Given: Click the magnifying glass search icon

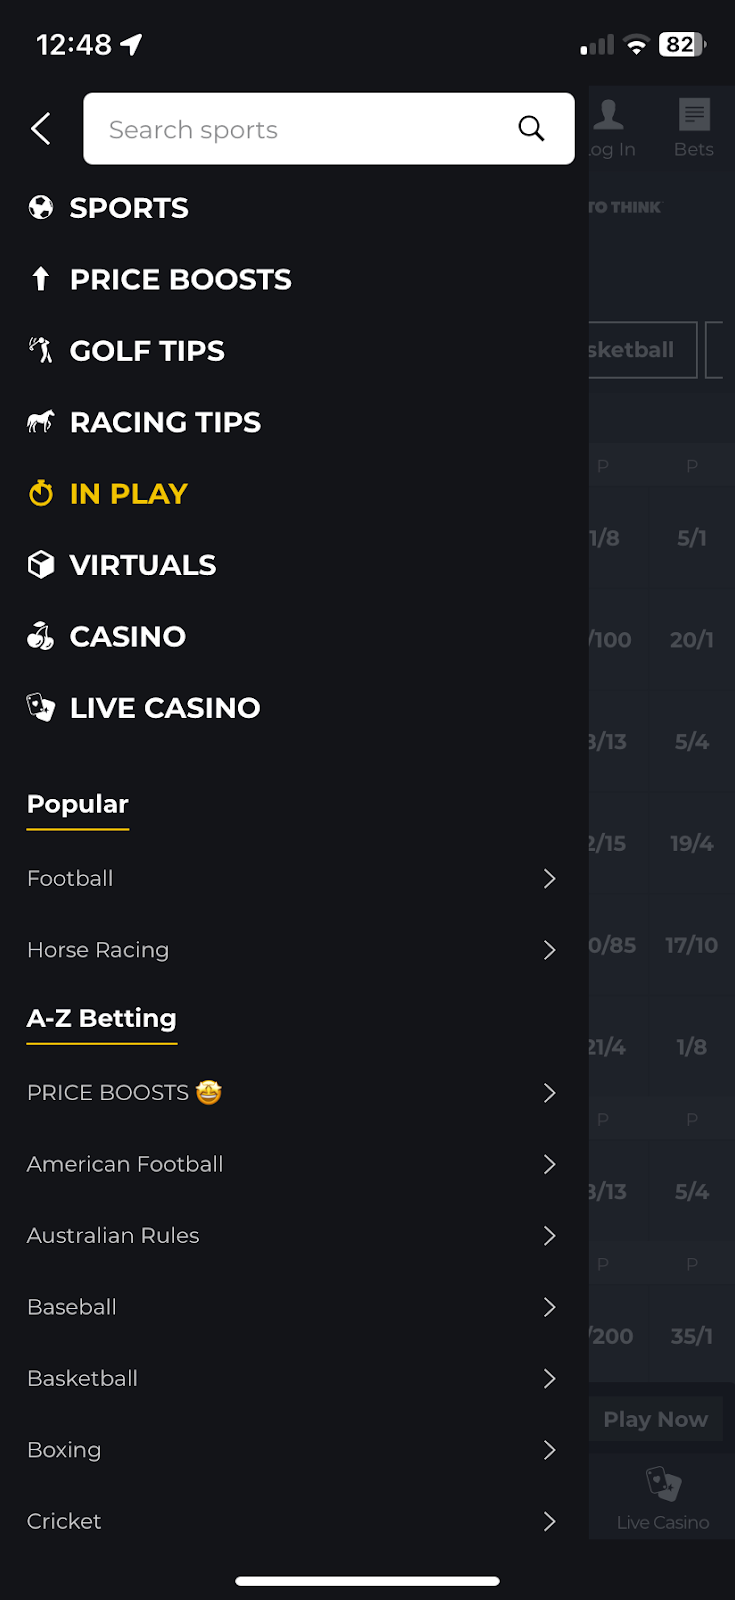Looking at the screenshot, I should (x=531, y=129).
